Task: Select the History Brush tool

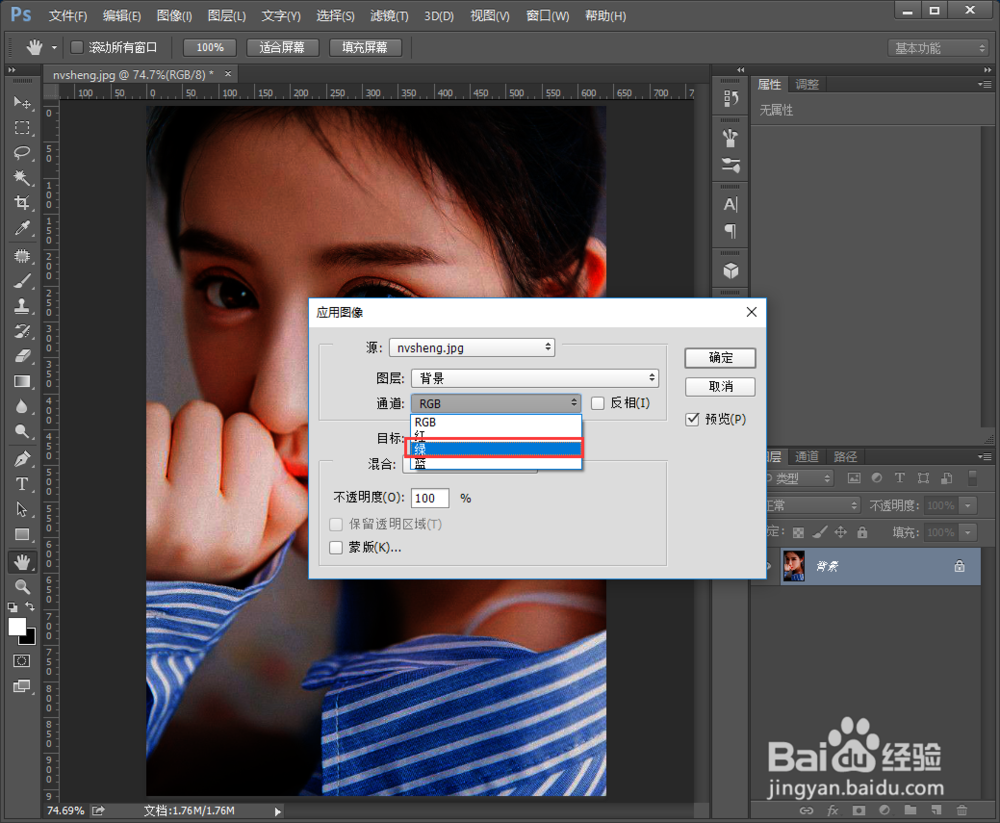Action: [x=22, y=331]
